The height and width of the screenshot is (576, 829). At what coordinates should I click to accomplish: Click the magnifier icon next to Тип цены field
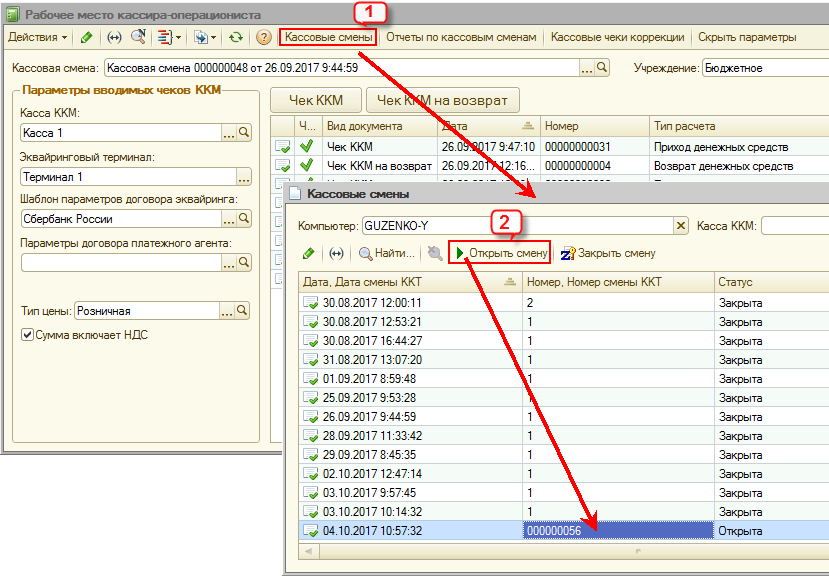point(244,311)
